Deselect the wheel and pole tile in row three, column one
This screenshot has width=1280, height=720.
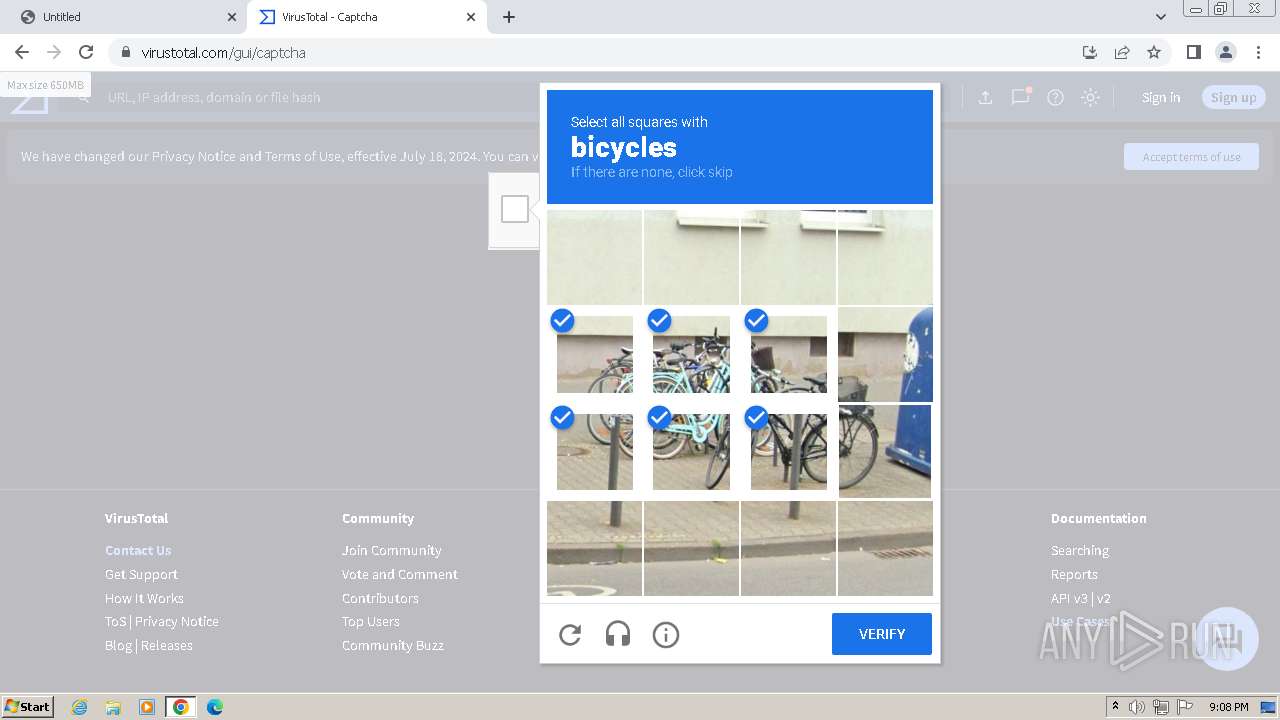pyautogui.click(x=595, y=452)
